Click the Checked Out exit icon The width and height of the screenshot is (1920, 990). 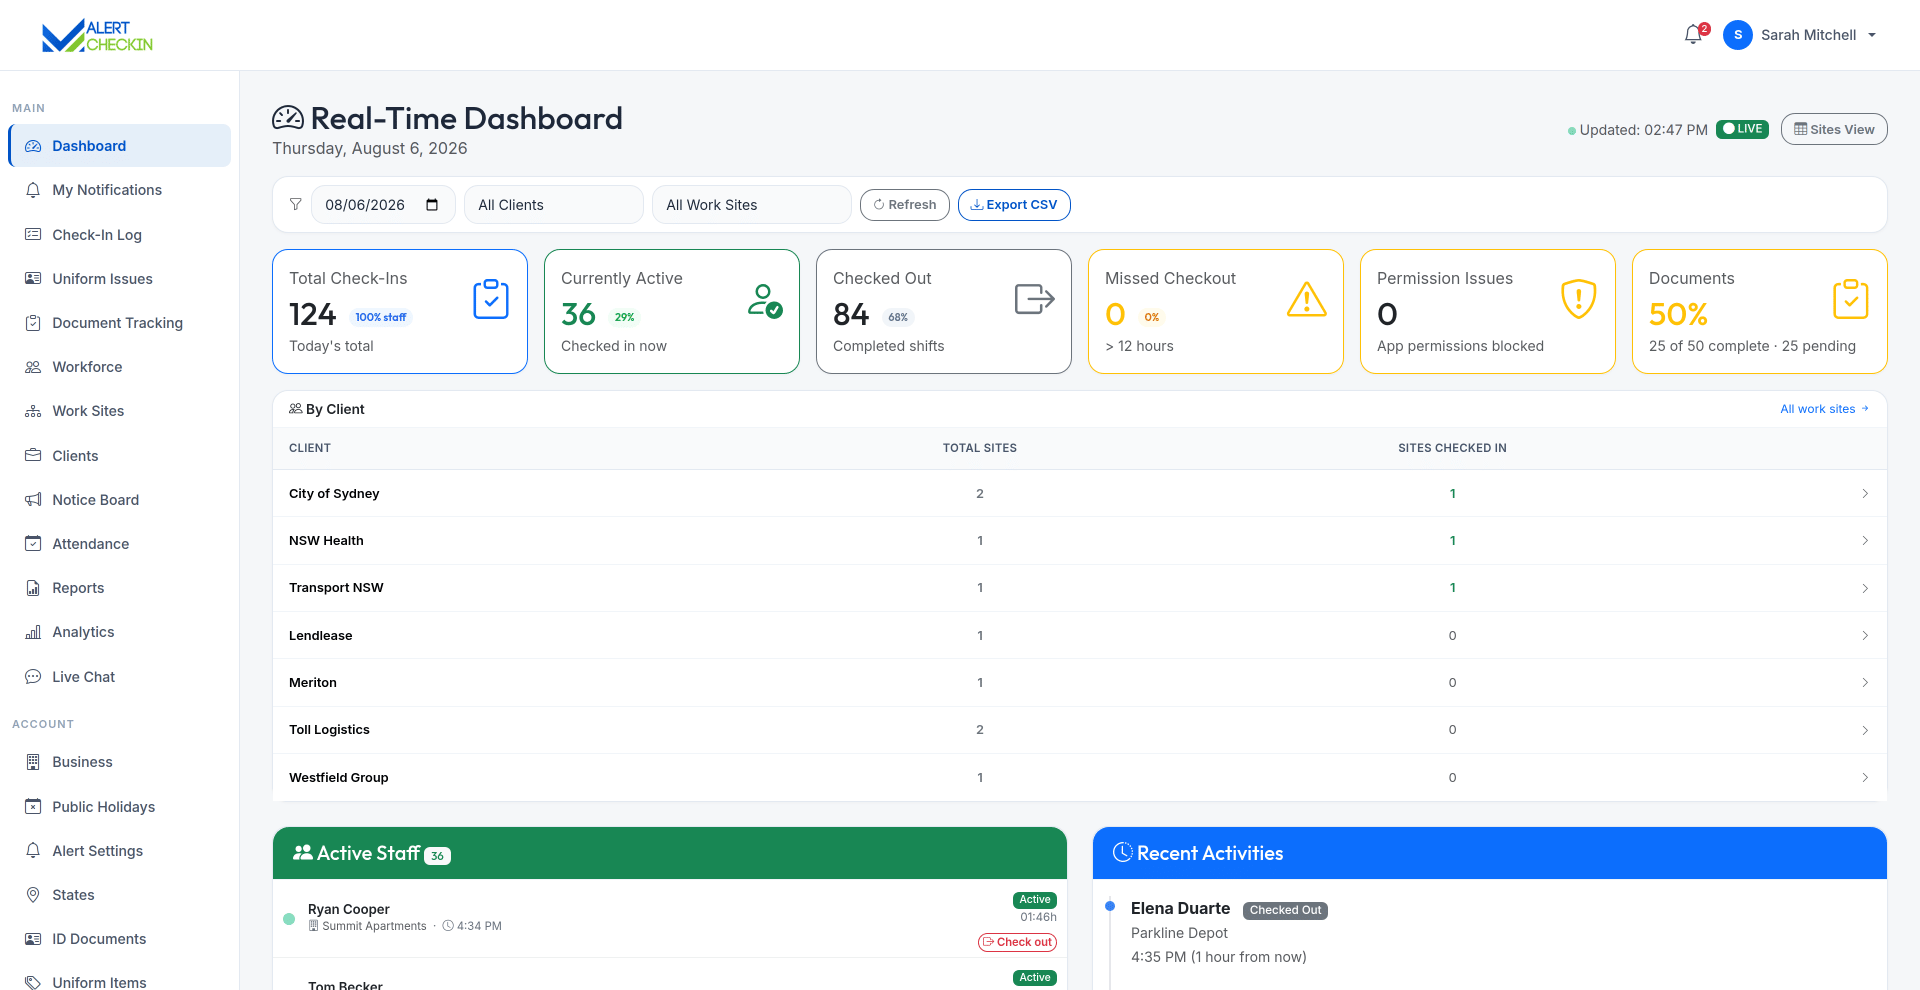click(x=1035, y=299)
